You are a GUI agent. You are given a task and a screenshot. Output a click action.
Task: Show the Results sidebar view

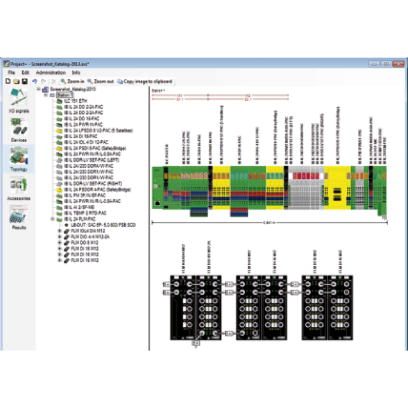(x=19, y=217)
